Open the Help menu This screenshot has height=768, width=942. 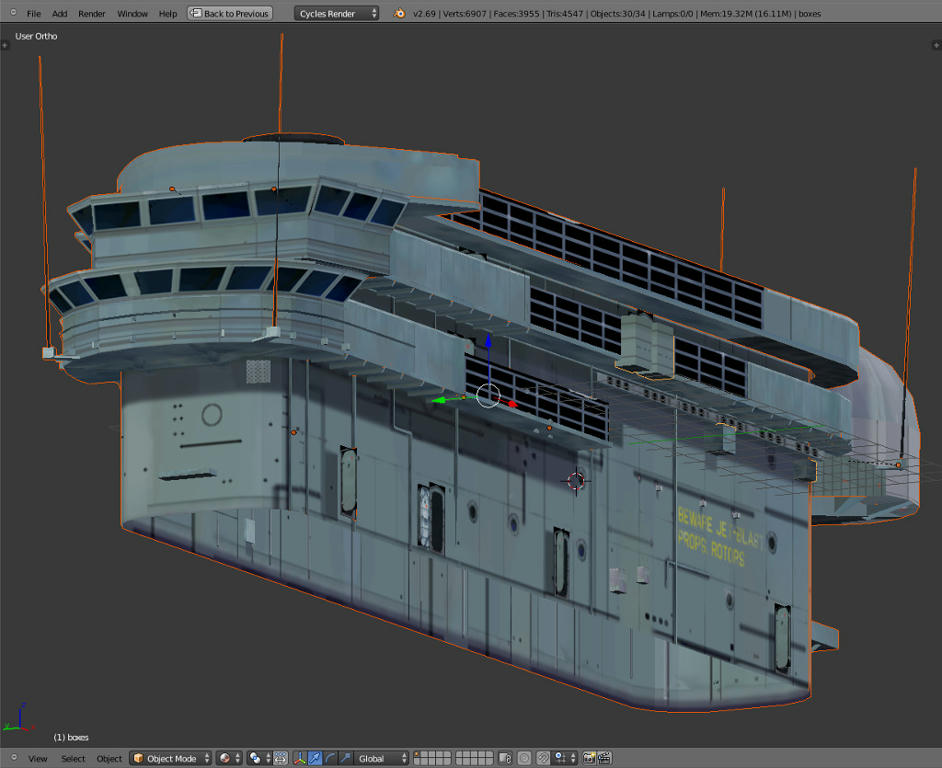(168, 14)
